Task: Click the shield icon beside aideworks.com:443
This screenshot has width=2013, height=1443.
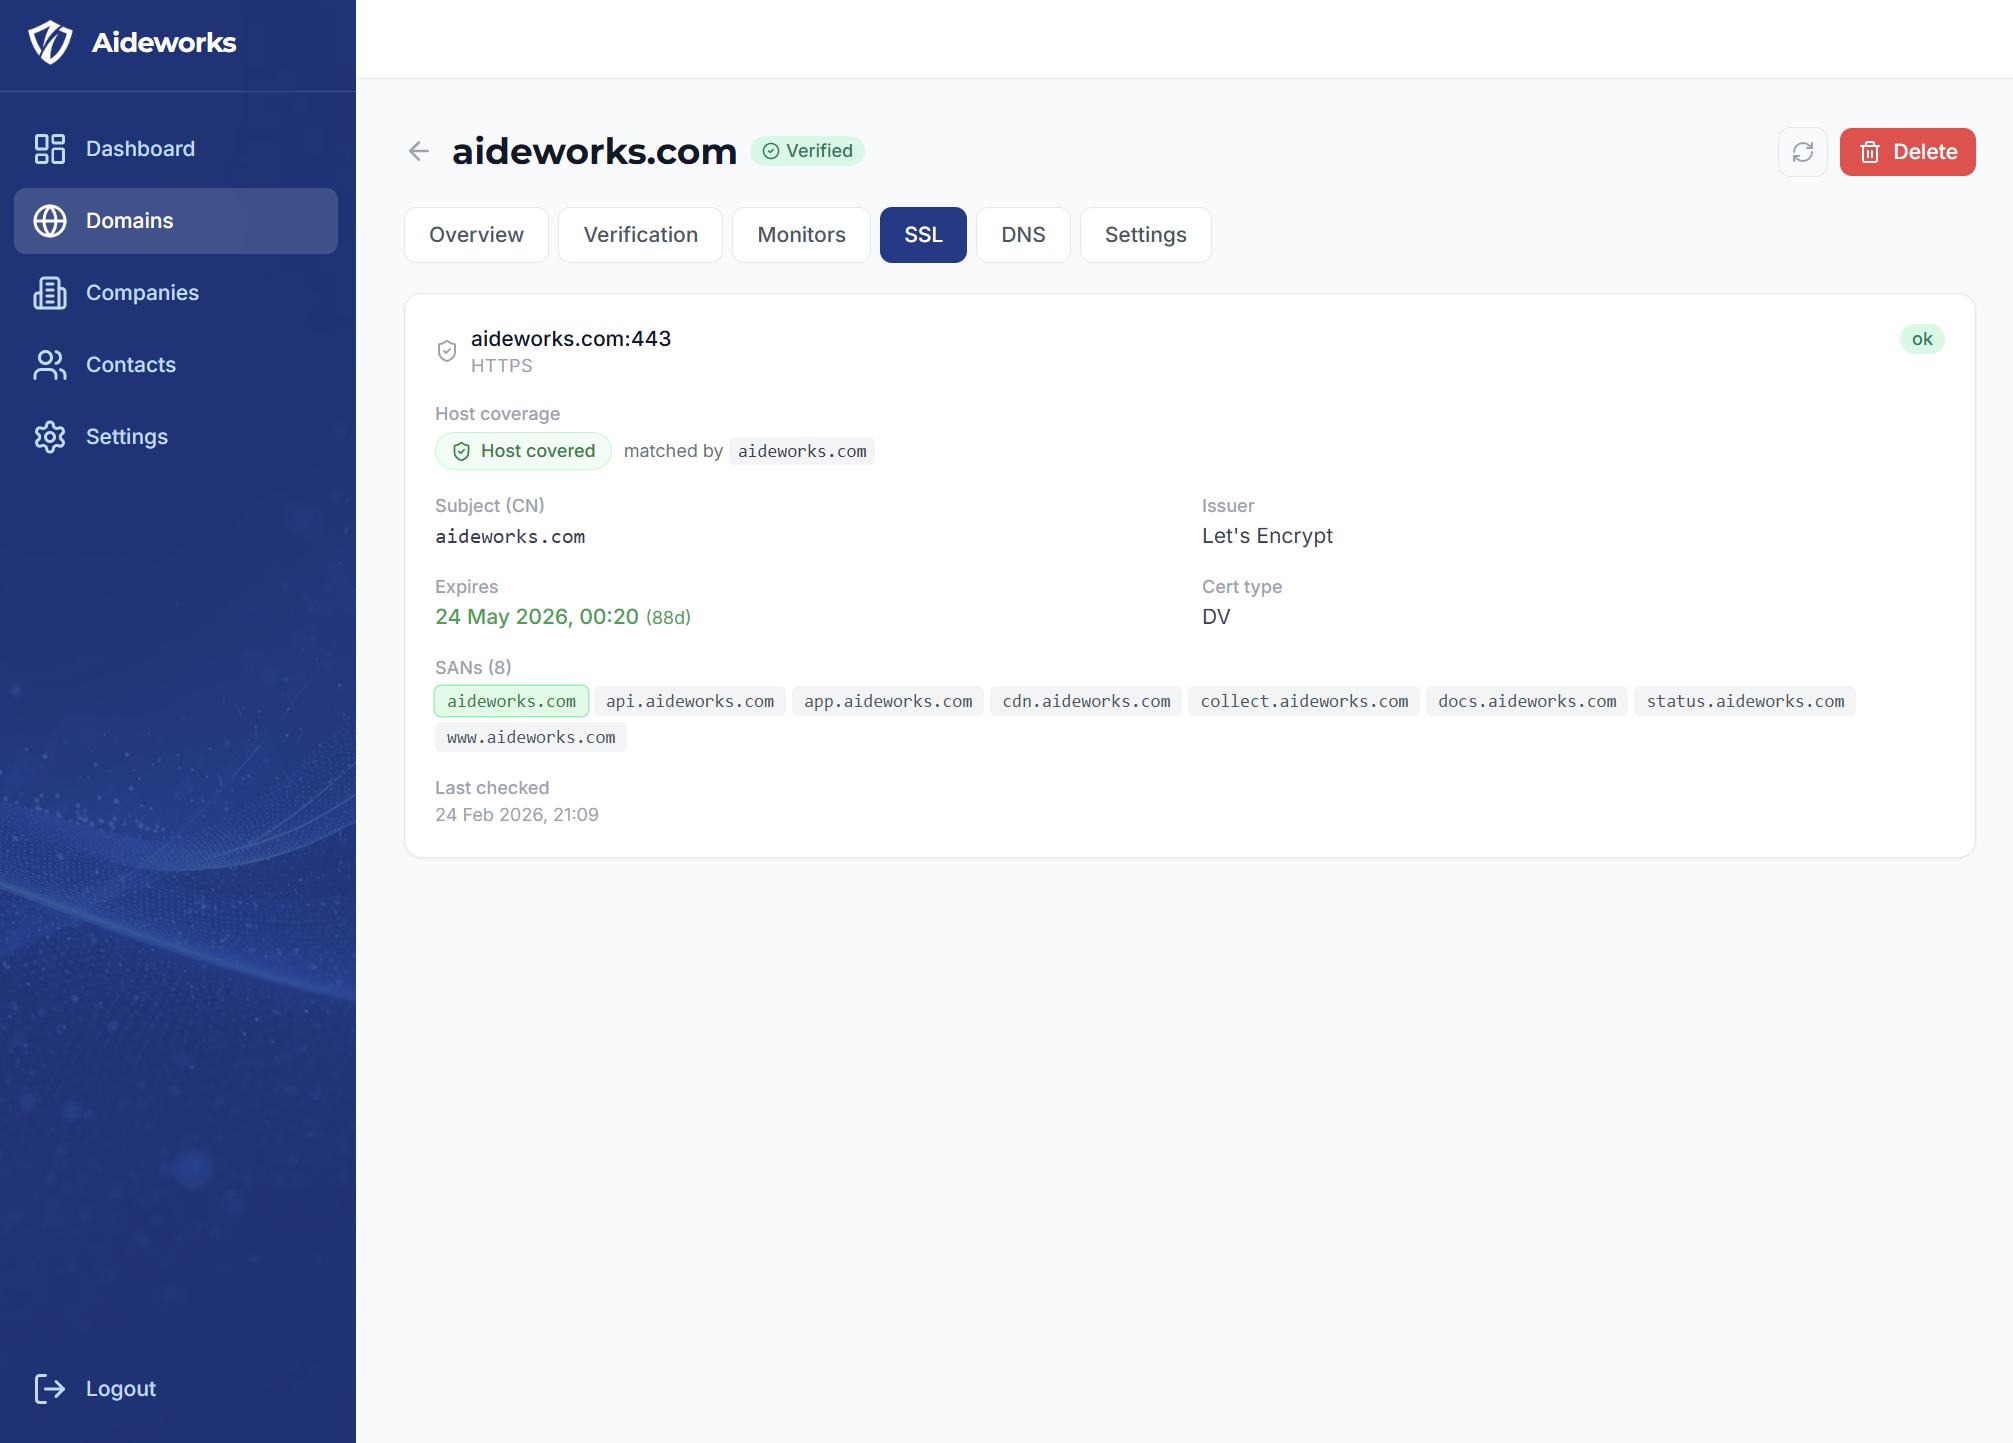Action: [447, 350]
